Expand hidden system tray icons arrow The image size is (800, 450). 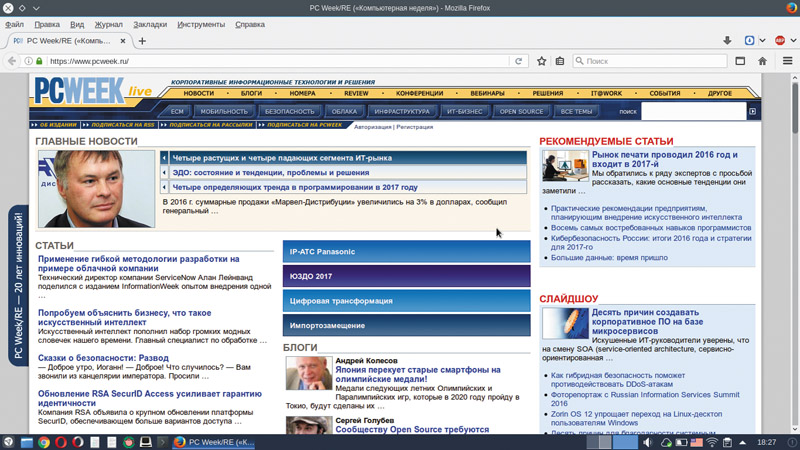pos(743,442)
